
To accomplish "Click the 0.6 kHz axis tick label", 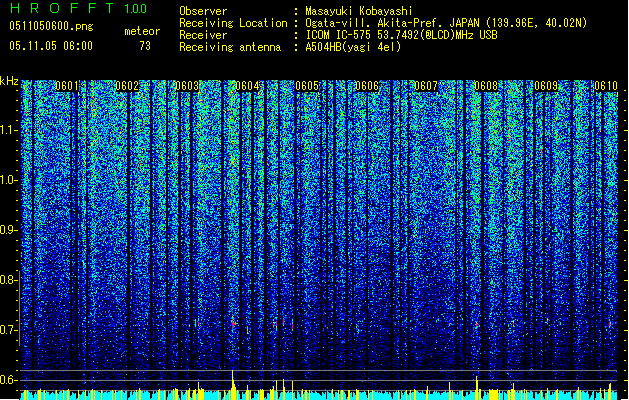I will point(8,380).
